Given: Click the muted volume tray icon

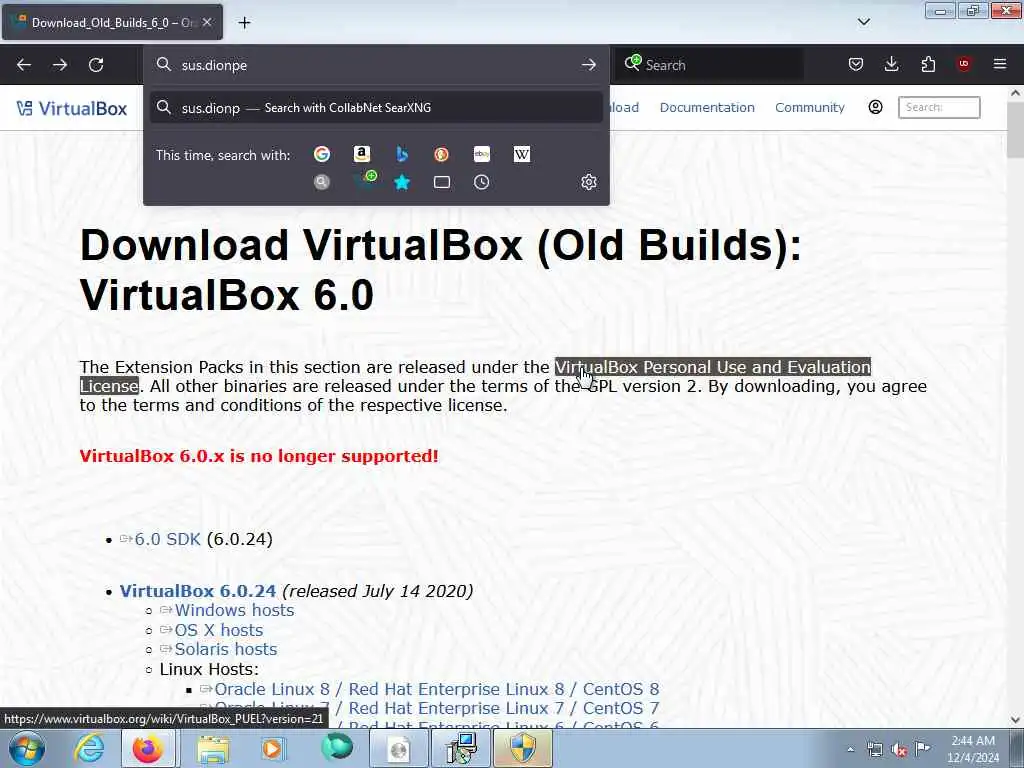Looking at the screenshot, I should 899,750.
